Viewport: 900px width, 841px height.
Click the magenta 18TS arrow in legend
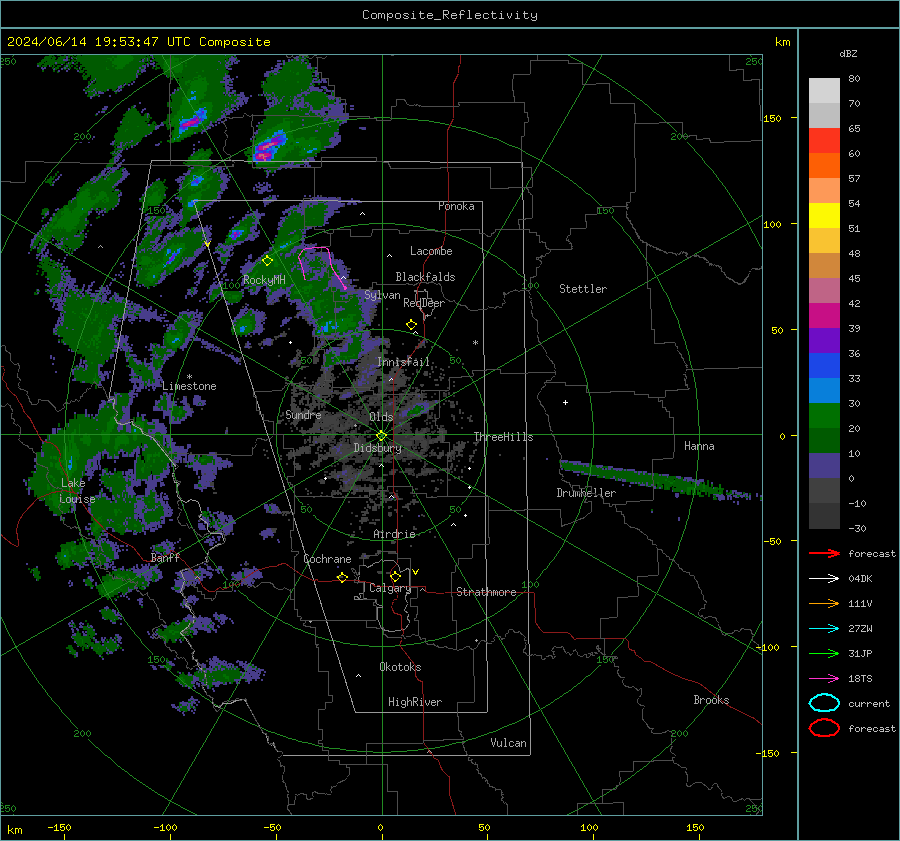click(824, 679)
